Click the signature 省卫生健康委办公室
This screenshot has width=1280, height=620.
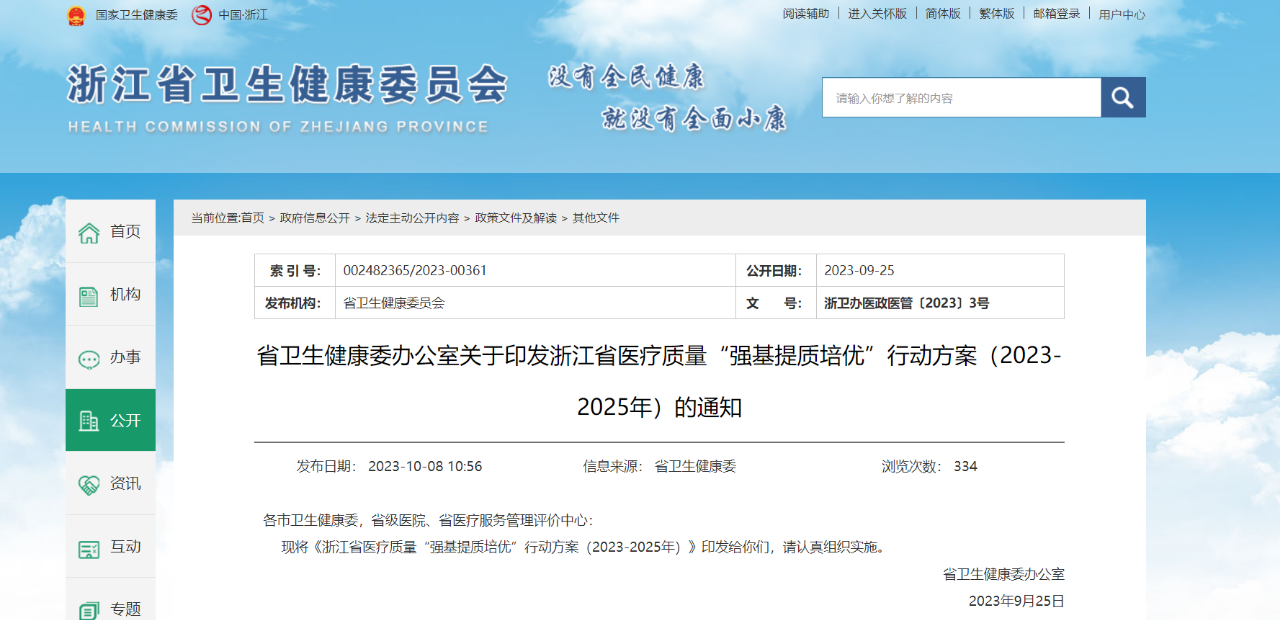coord(1004,574)
